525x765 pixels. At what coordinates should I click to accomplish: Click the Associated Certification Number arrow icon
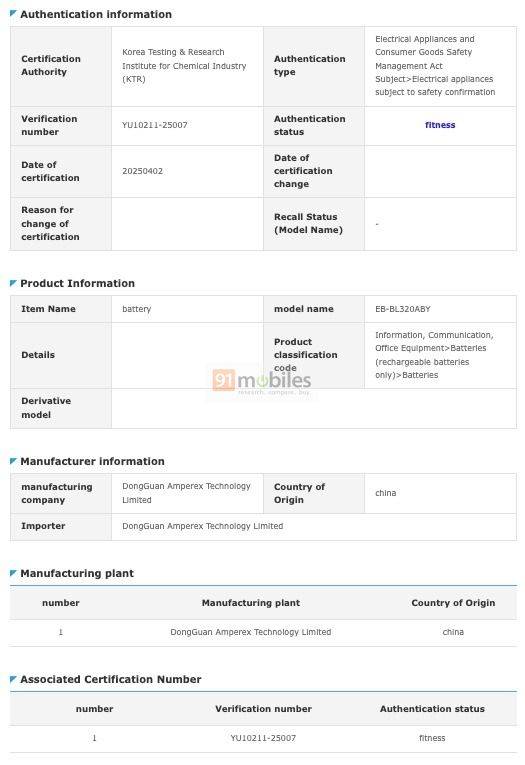[x=13, y=679]
